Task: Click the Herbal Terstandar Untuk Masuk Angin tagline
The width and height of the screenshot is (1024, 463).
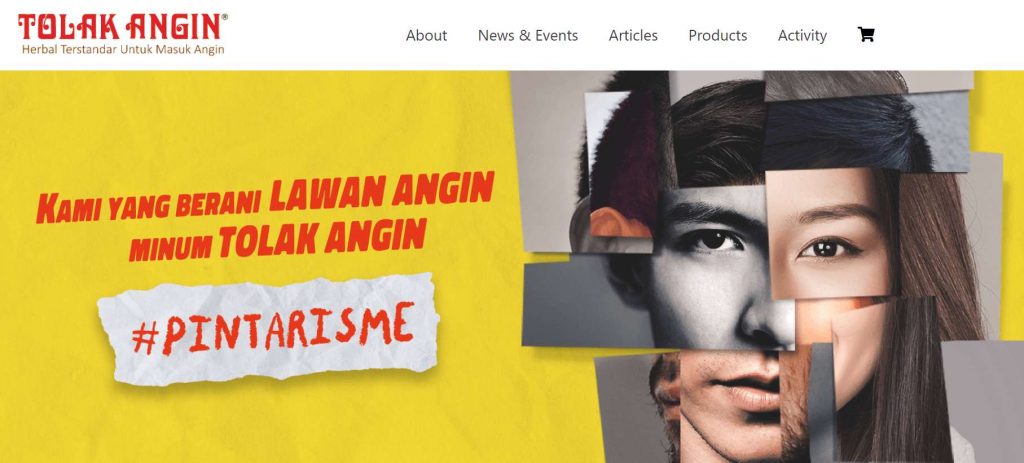Action: pos(123,50)
